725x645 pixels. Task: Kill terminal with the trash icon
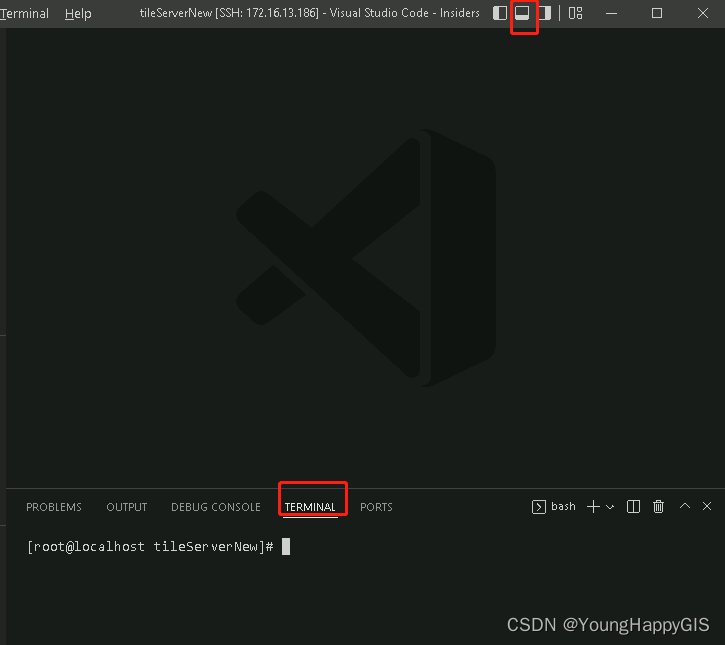tap(658, 507)
